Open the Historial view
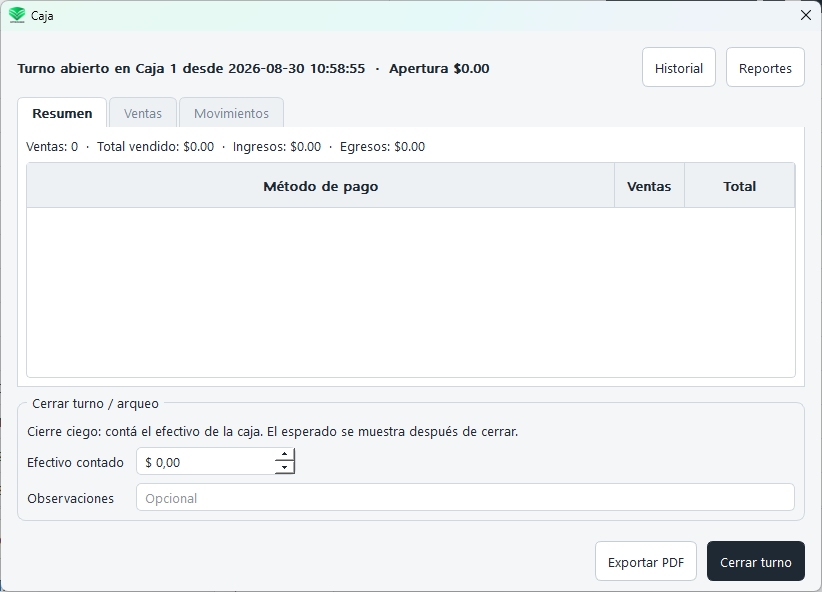The image size is (822, 592). pyautogui.click(x=678, y=68)
